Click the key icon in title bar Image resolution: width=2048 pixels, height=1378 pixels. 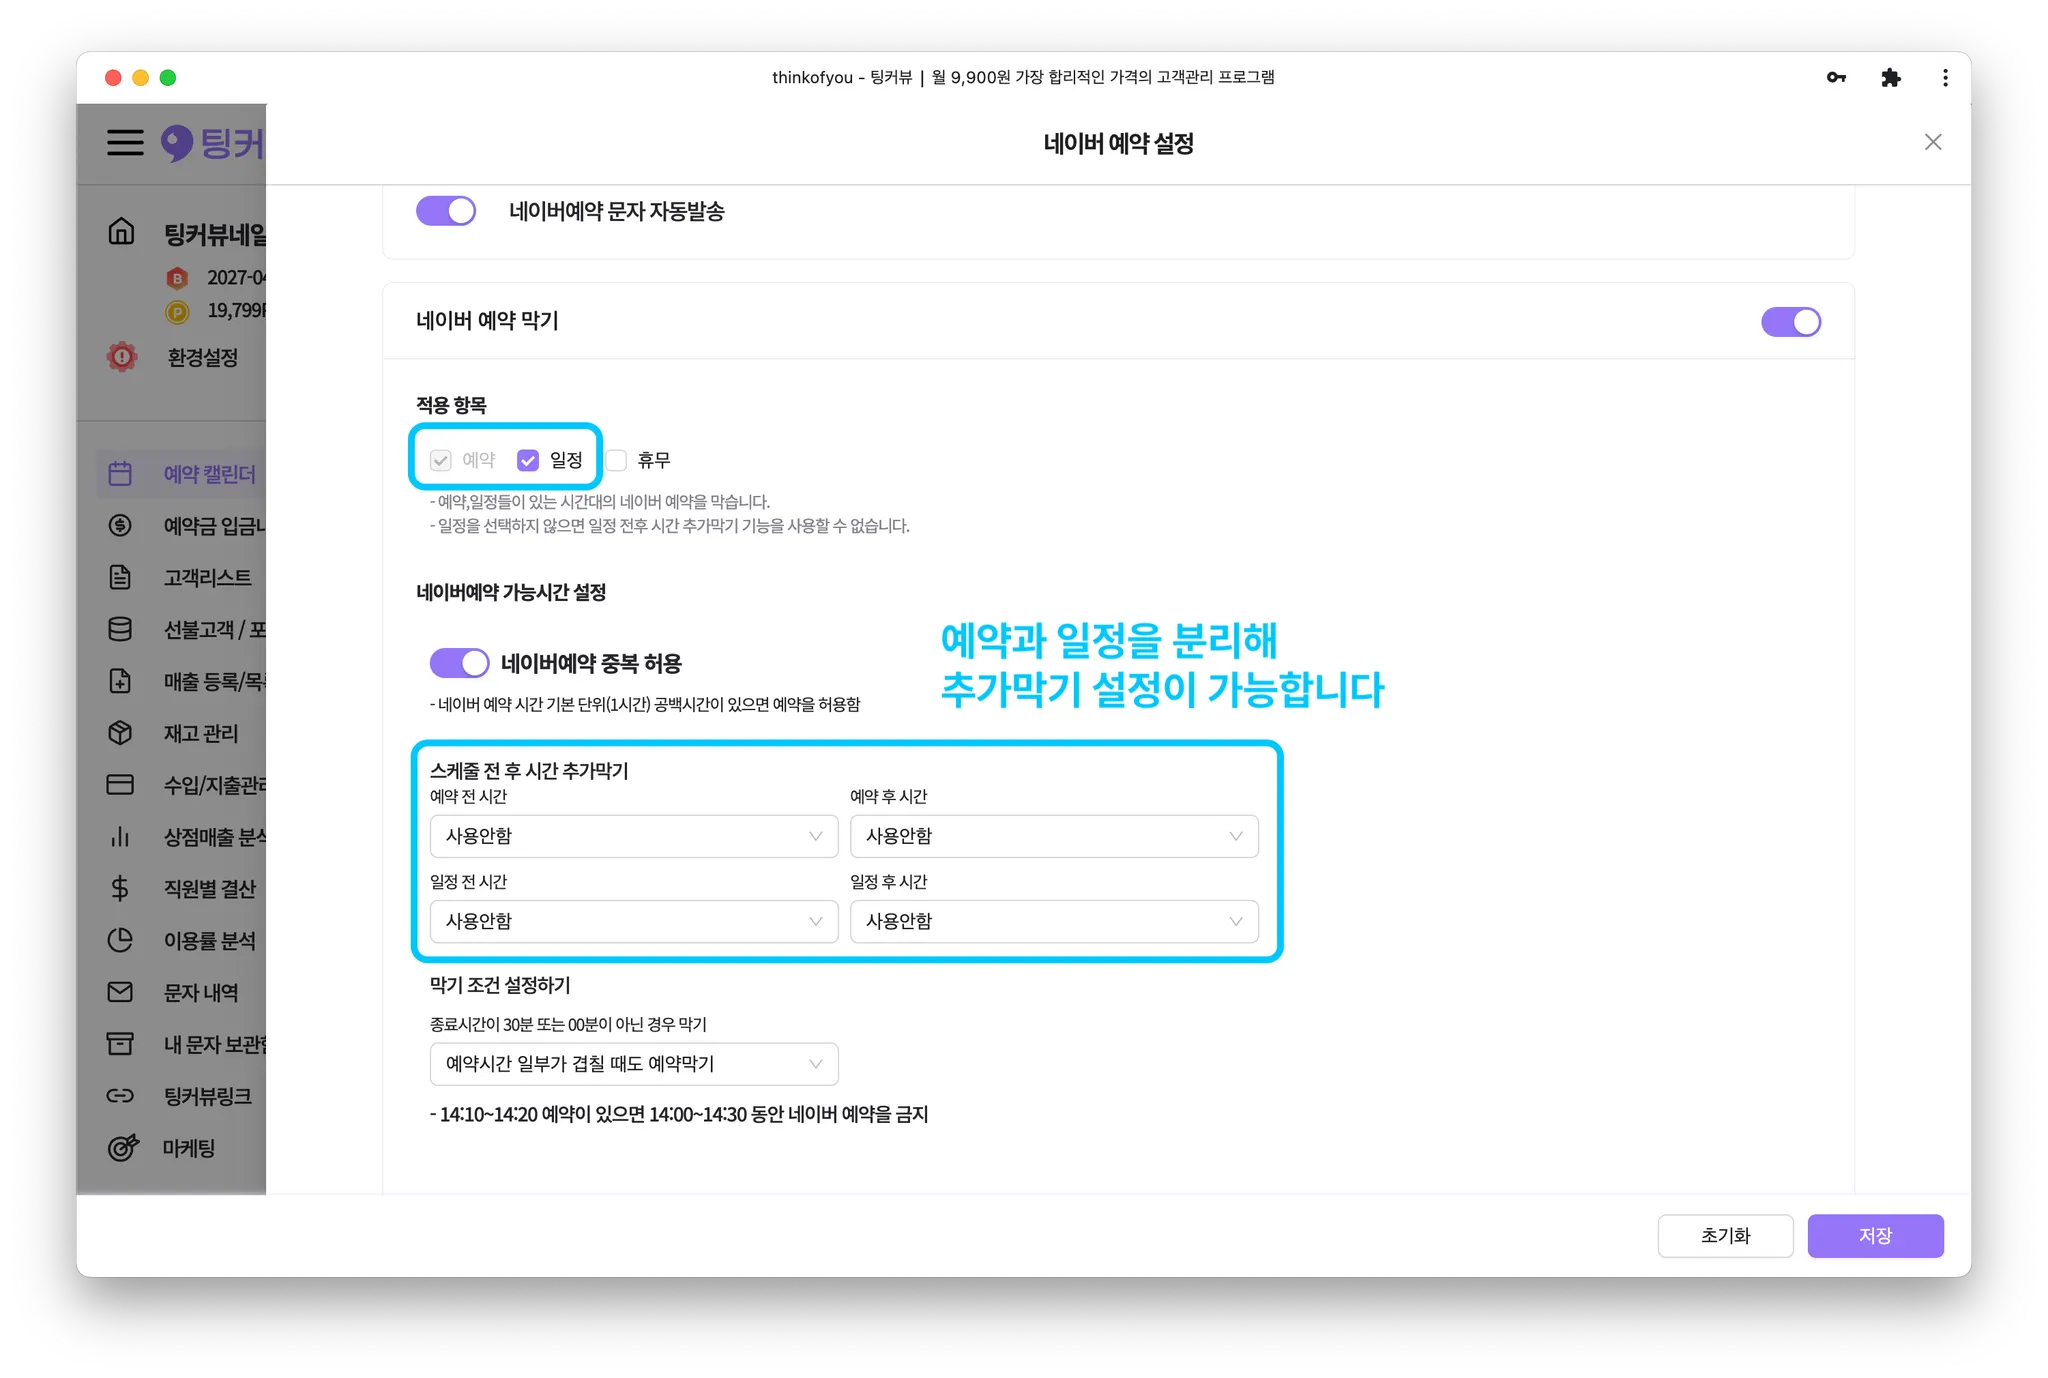(1836, 78)
